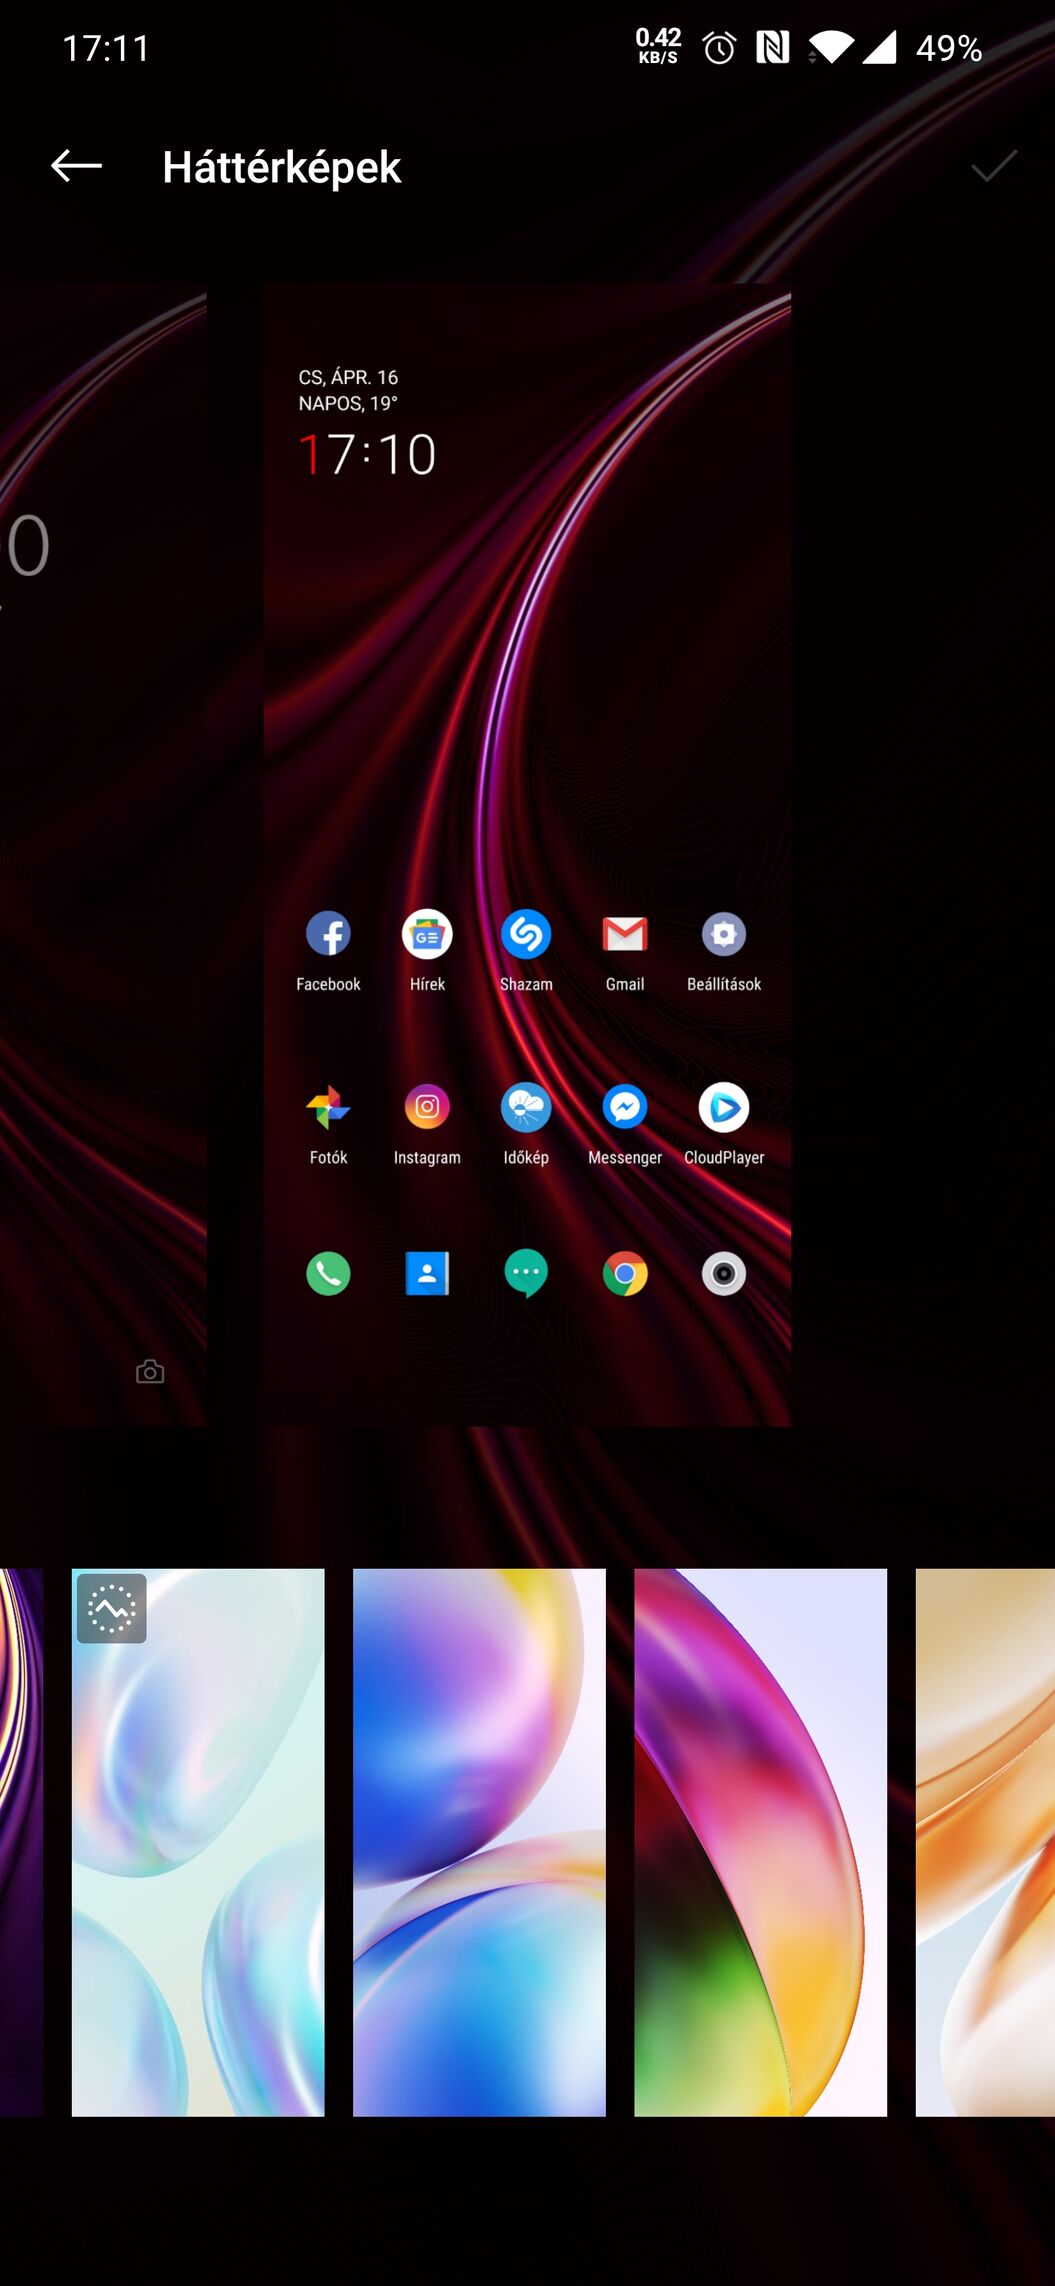The image size is (1055, 2286).
Task: Tap the Időkép weather app icon
Action: click(526, 1107)
